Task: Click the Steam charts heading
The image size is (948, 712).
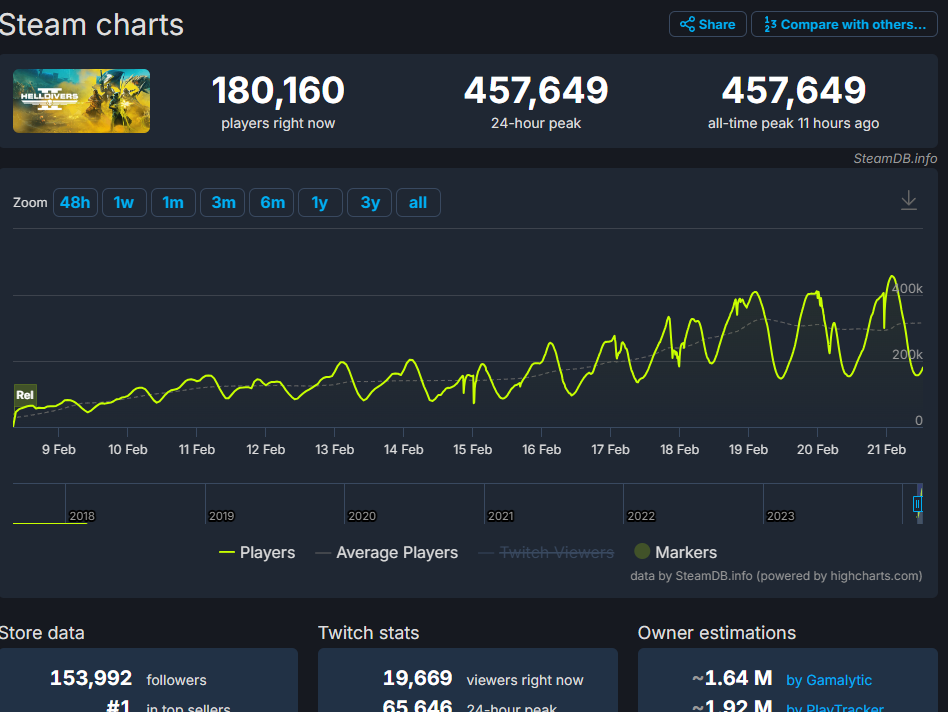Action: [x=91, y=25]
